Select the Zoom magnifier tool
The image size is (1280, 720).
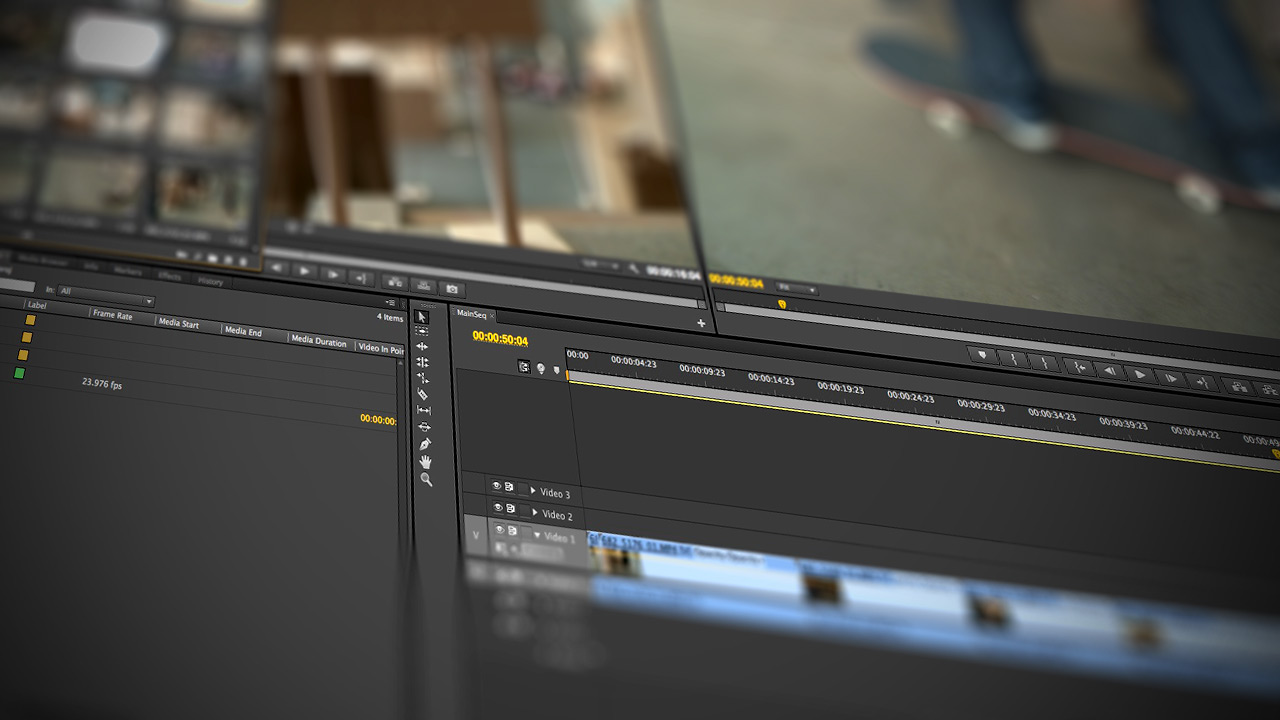point(426,479)
